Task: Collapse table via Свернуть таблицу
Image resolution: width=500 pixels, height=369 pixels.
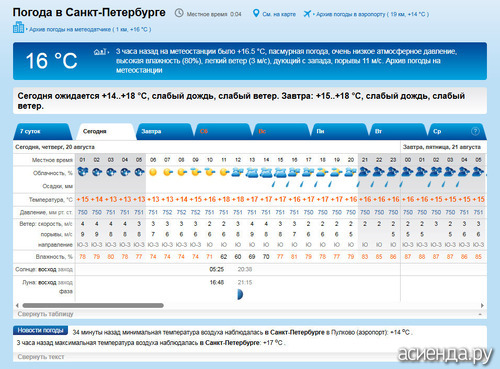Action: 45,314
